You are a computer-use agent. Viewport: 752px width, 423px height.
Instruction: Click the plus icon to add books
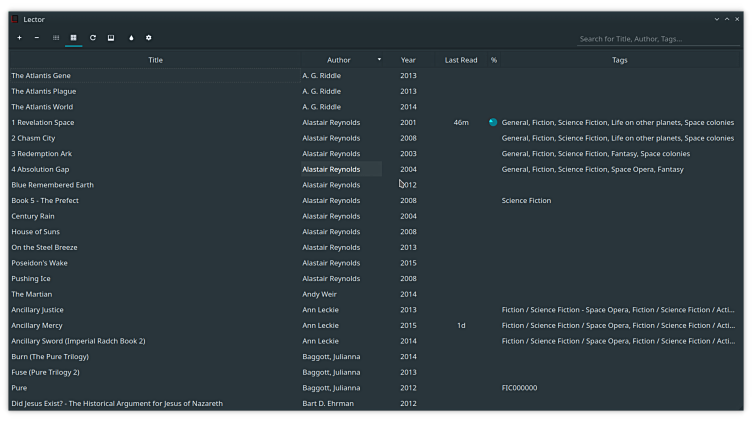click(x=19, y=38)
